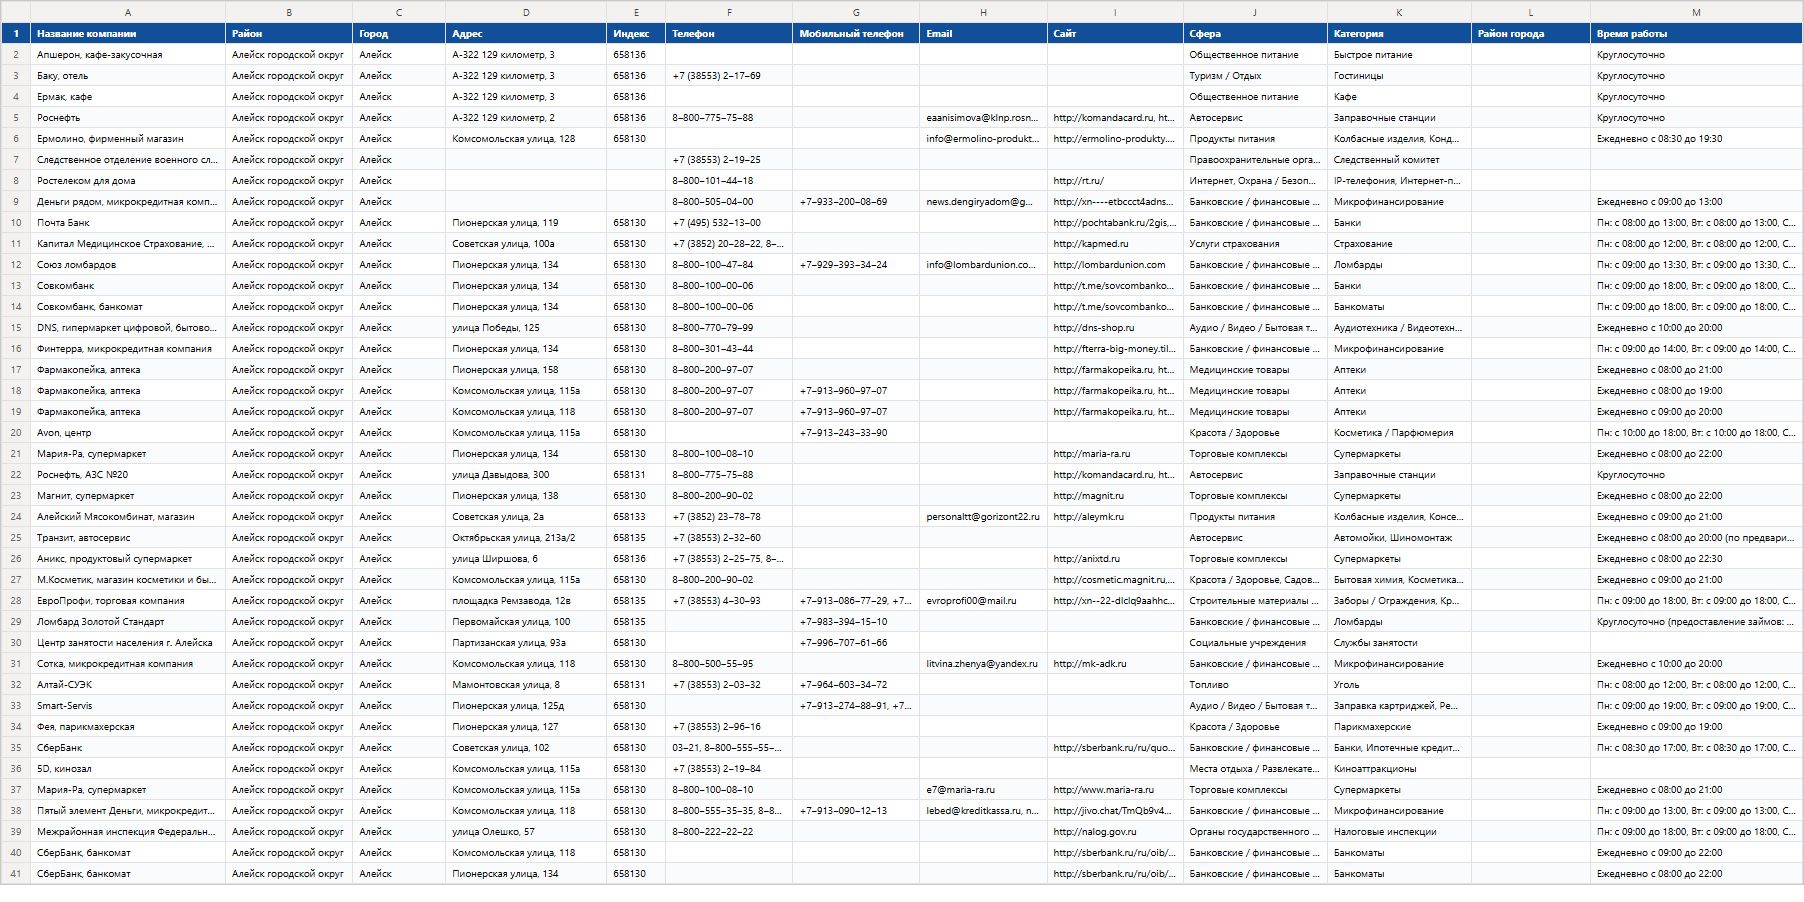The height and width of the screenshot is (902, 1804).
Task: Select column D header letter
Action: point(526,12)
